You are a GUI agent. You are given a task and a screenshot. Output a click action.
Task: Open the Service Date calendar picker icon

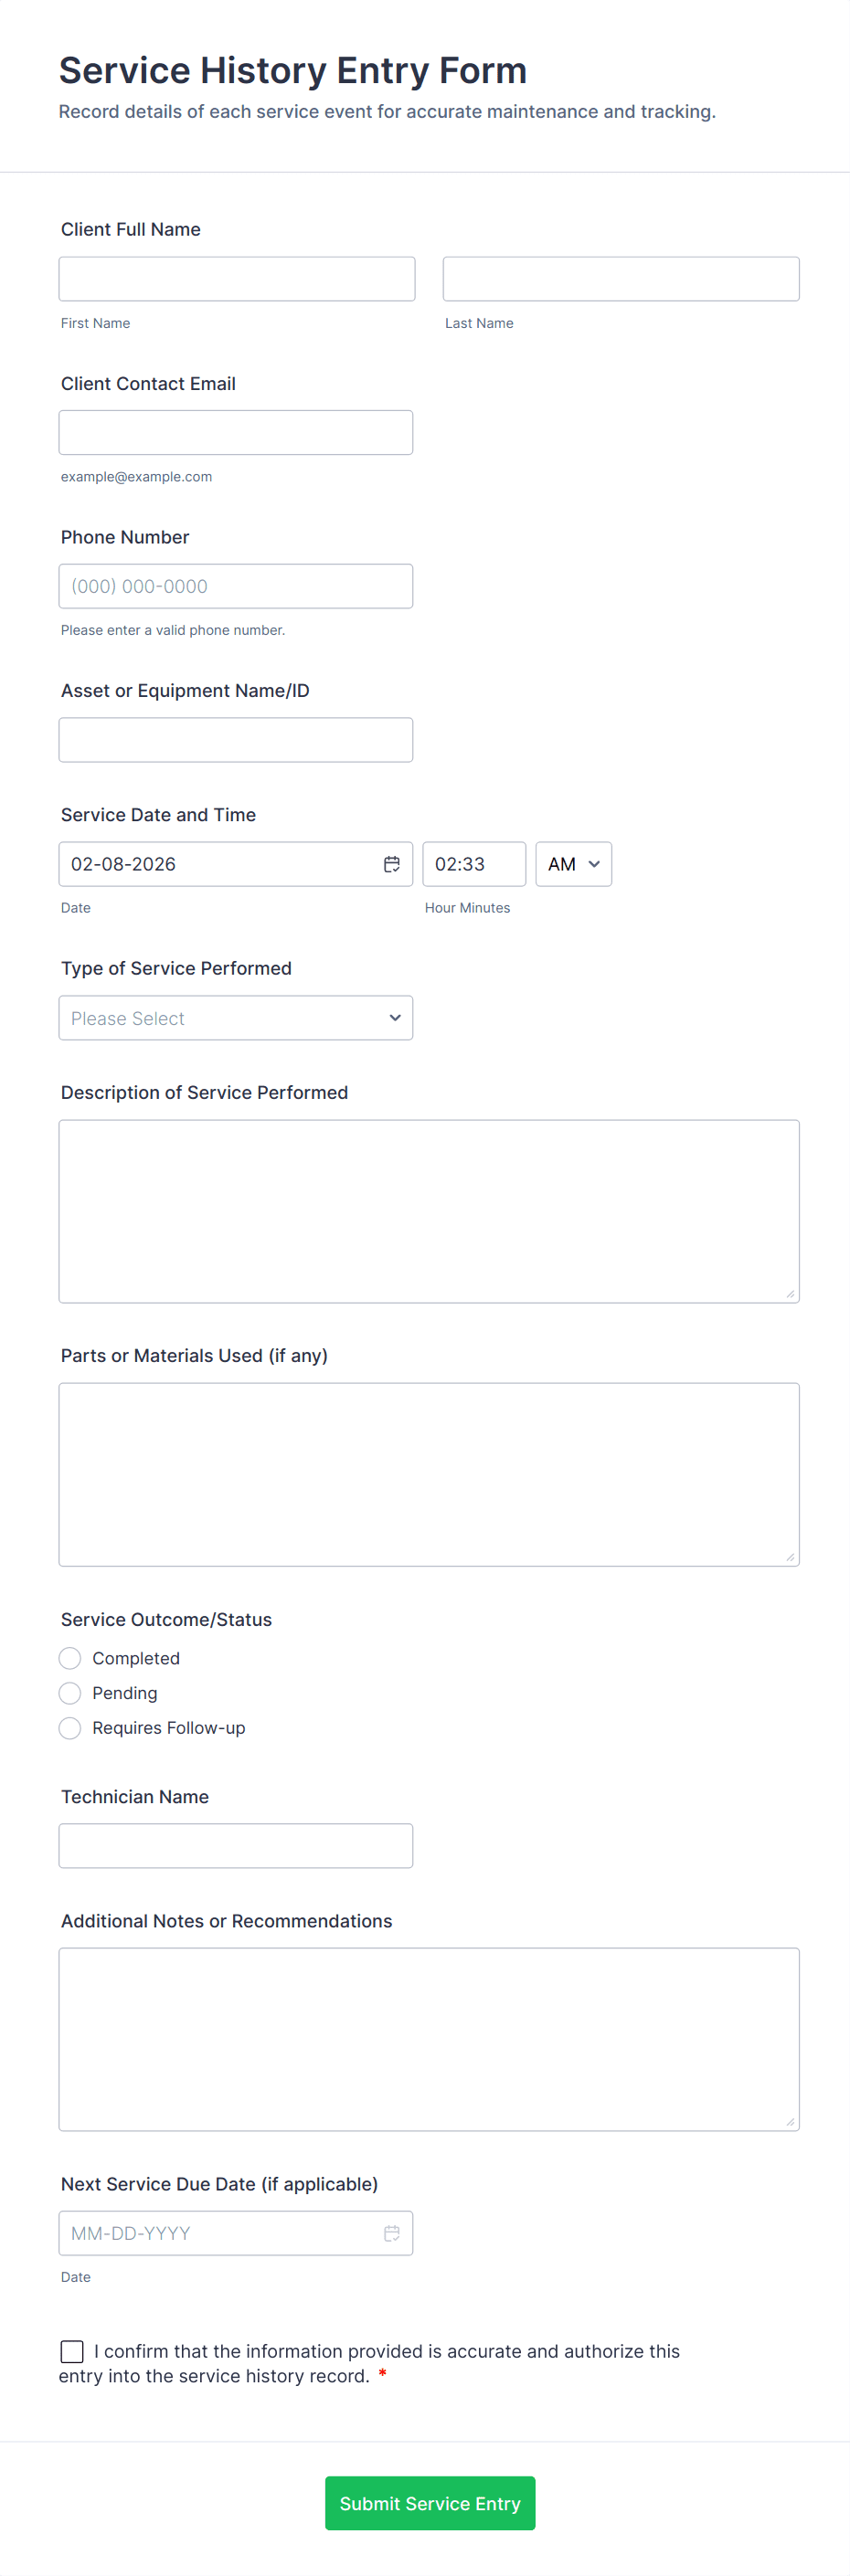pyautogui.click(x=392, y=864)
